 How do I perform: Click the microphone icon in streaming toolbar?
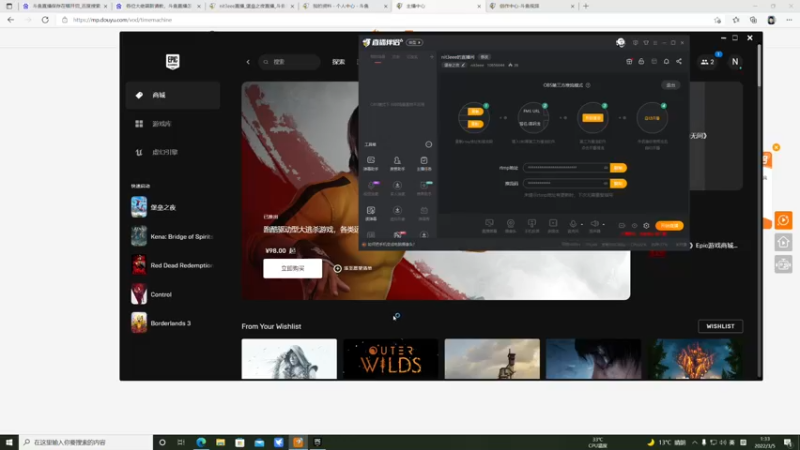pyautogui.click(x=573, y=224)
